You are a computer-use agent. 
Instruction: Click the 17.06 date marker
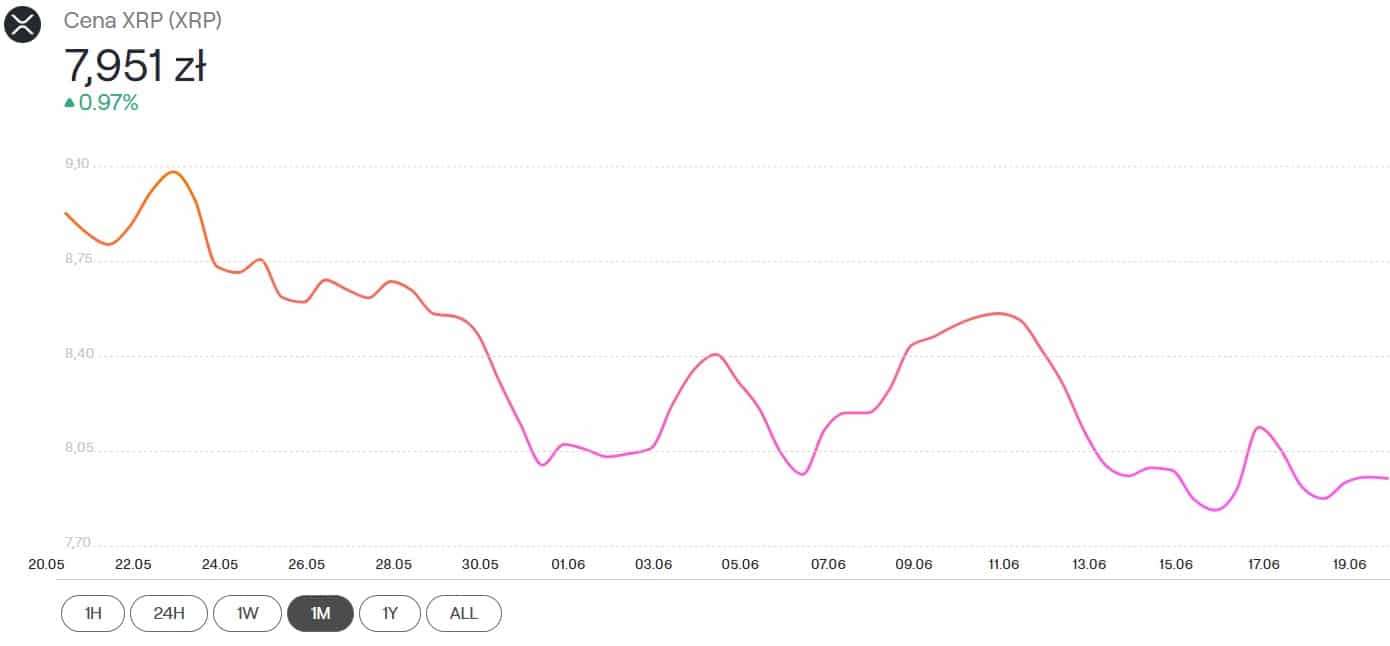[1263, 564]
